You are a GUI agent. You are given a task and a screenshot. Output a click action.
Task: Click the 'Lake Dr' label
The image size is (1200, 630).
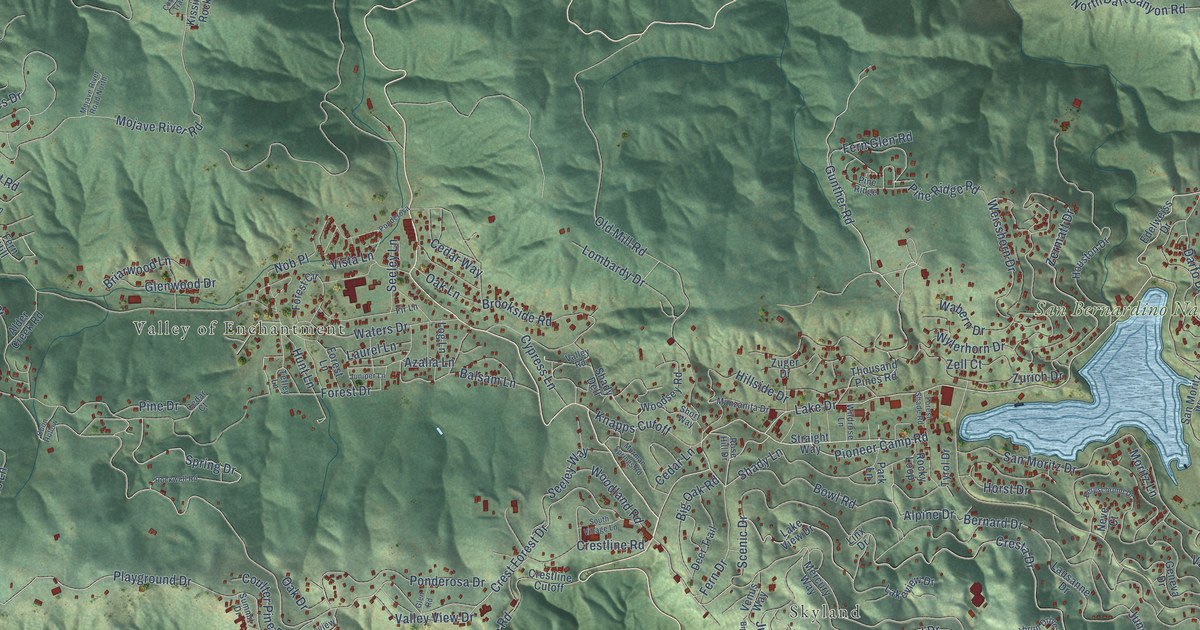tap(814, 407)
